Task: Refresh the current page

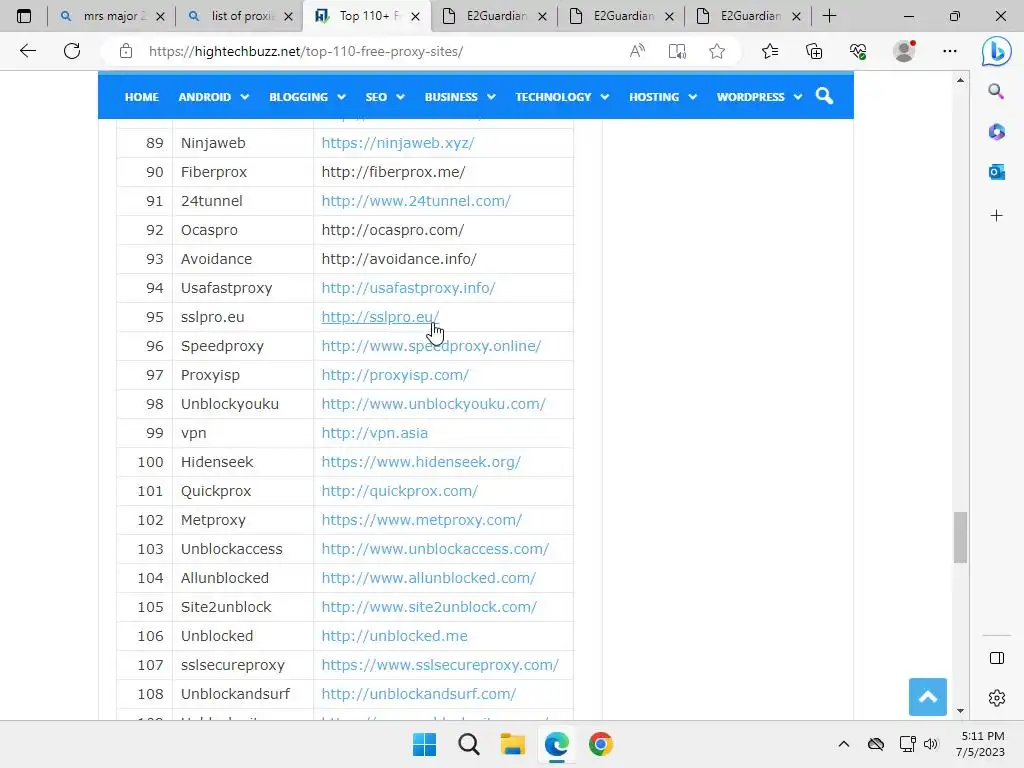Action: click(72, 51)
